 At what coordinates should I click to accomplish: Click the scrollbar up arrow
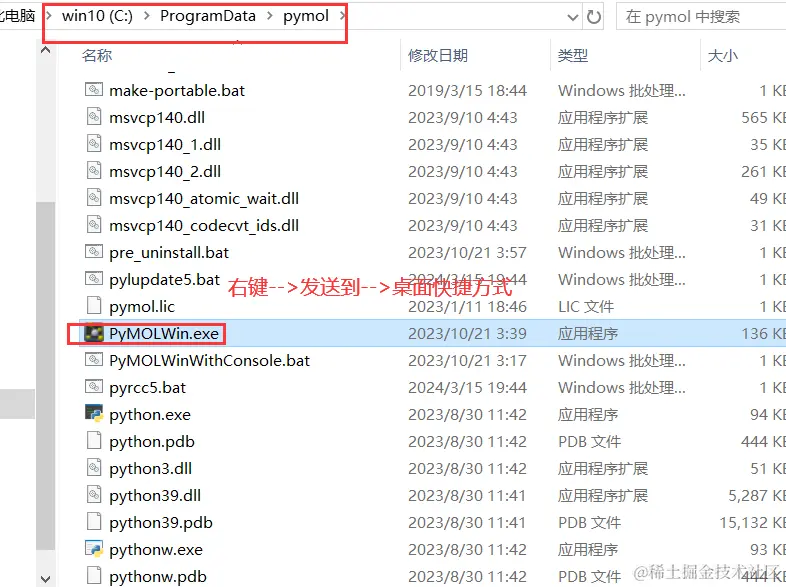46,50
